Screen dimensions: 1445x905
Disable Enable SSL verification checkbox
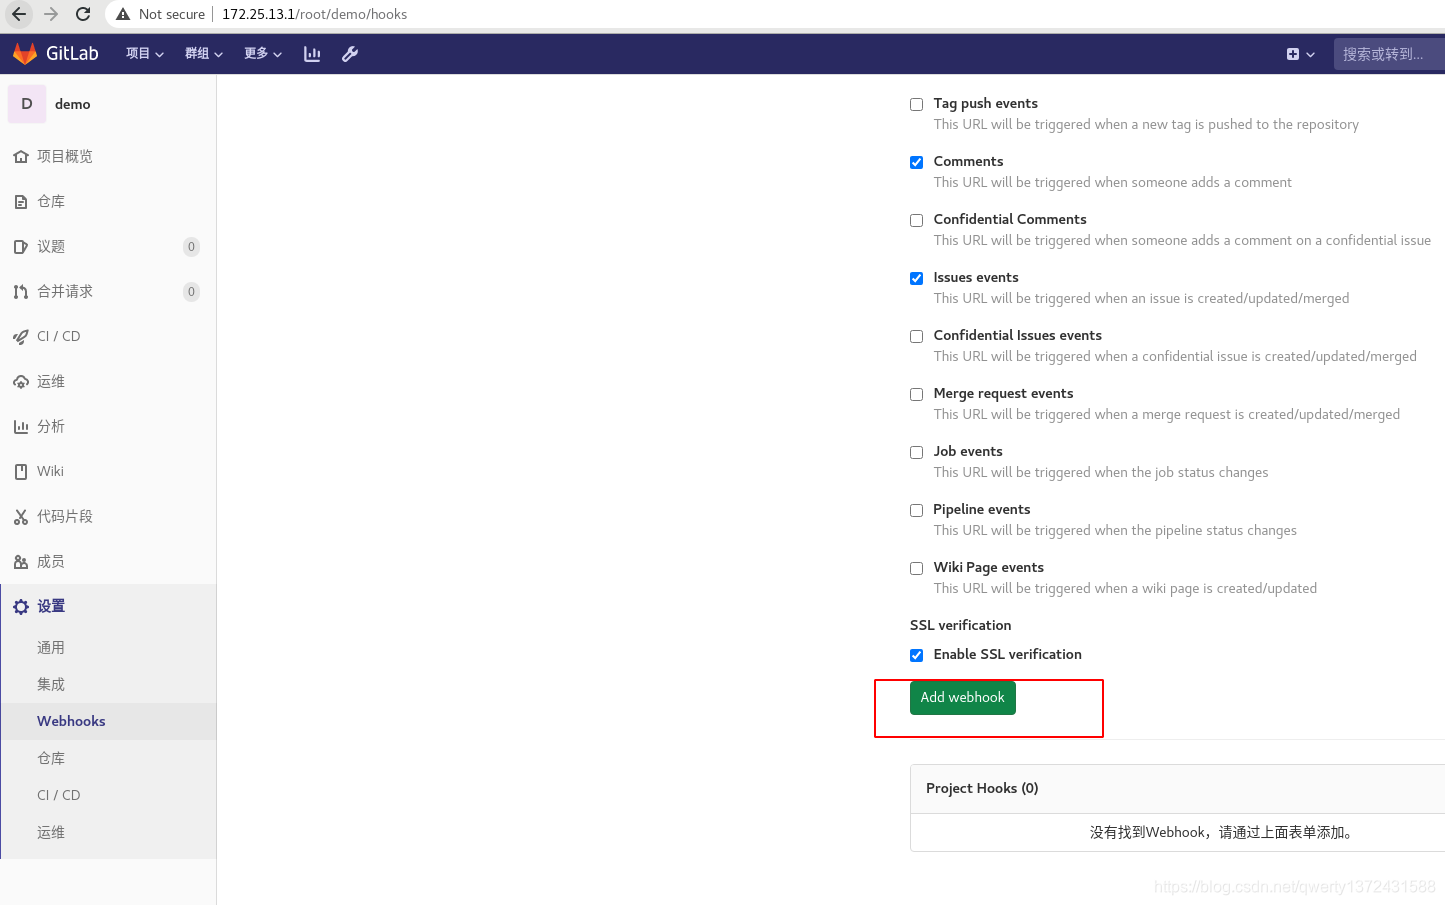pos(916,655)
